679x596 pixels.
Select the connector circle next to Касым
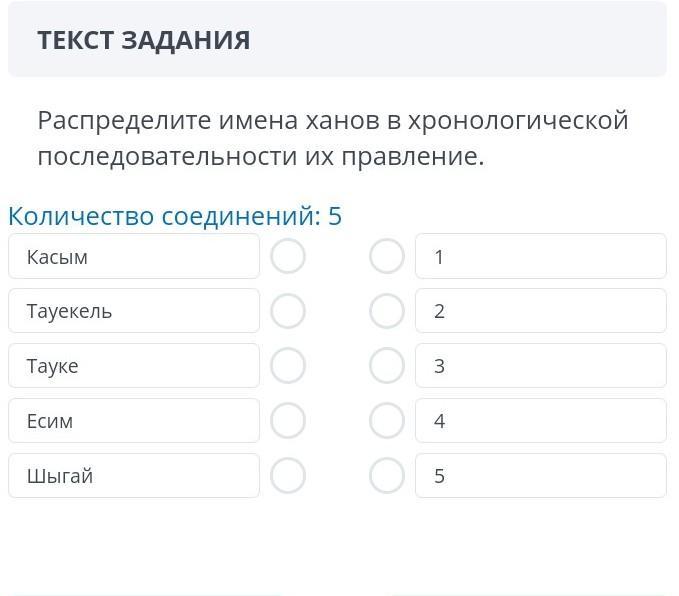tap(288, 257)
